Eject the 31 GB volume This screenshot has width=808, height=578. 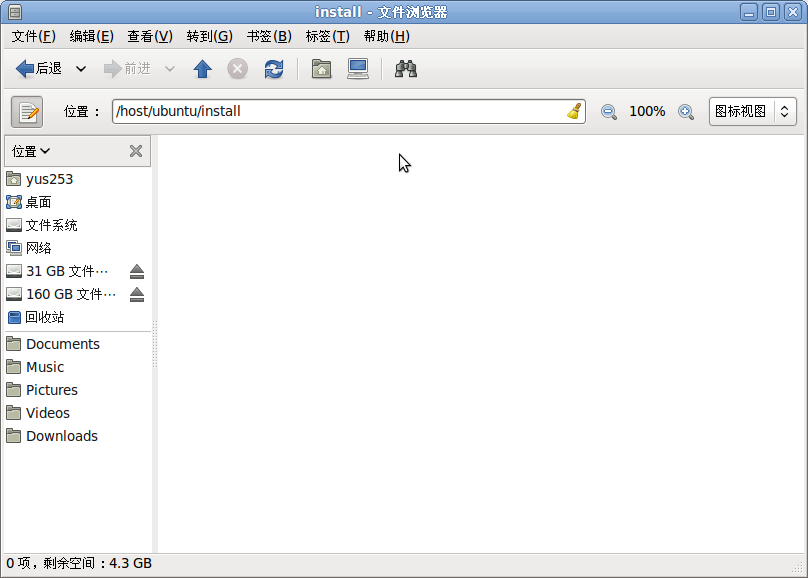pos(137,271)
